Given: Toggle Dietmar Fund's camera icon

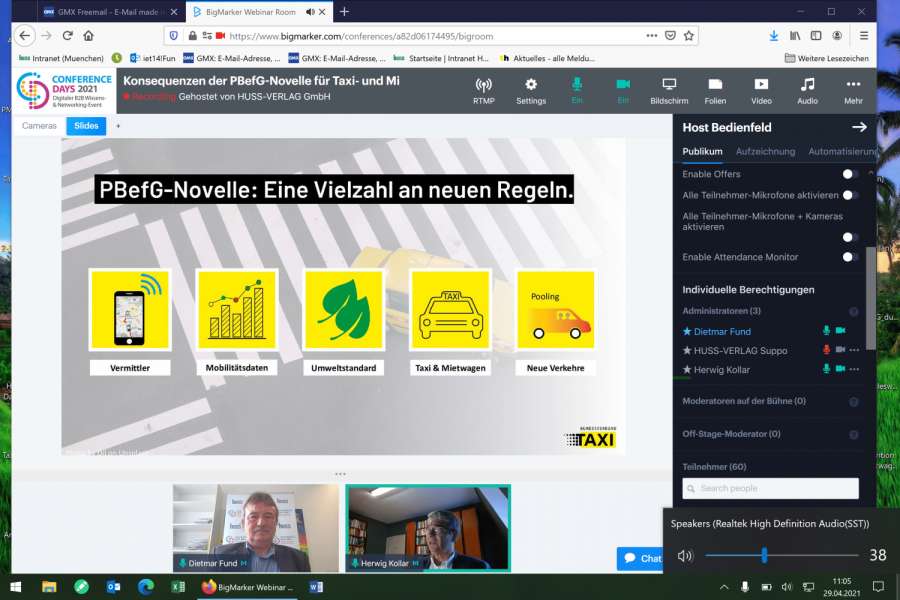Looking at the screenshot, I should coord(840,330).
